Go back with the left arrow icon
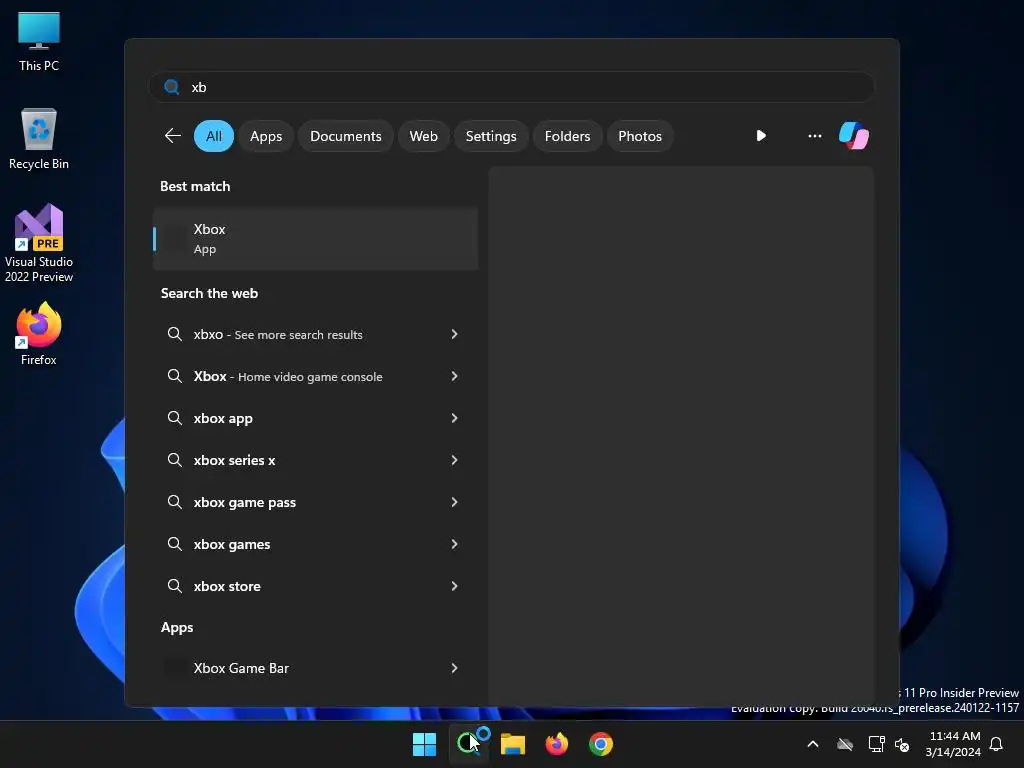1024x768 pixels. [172, 136]
